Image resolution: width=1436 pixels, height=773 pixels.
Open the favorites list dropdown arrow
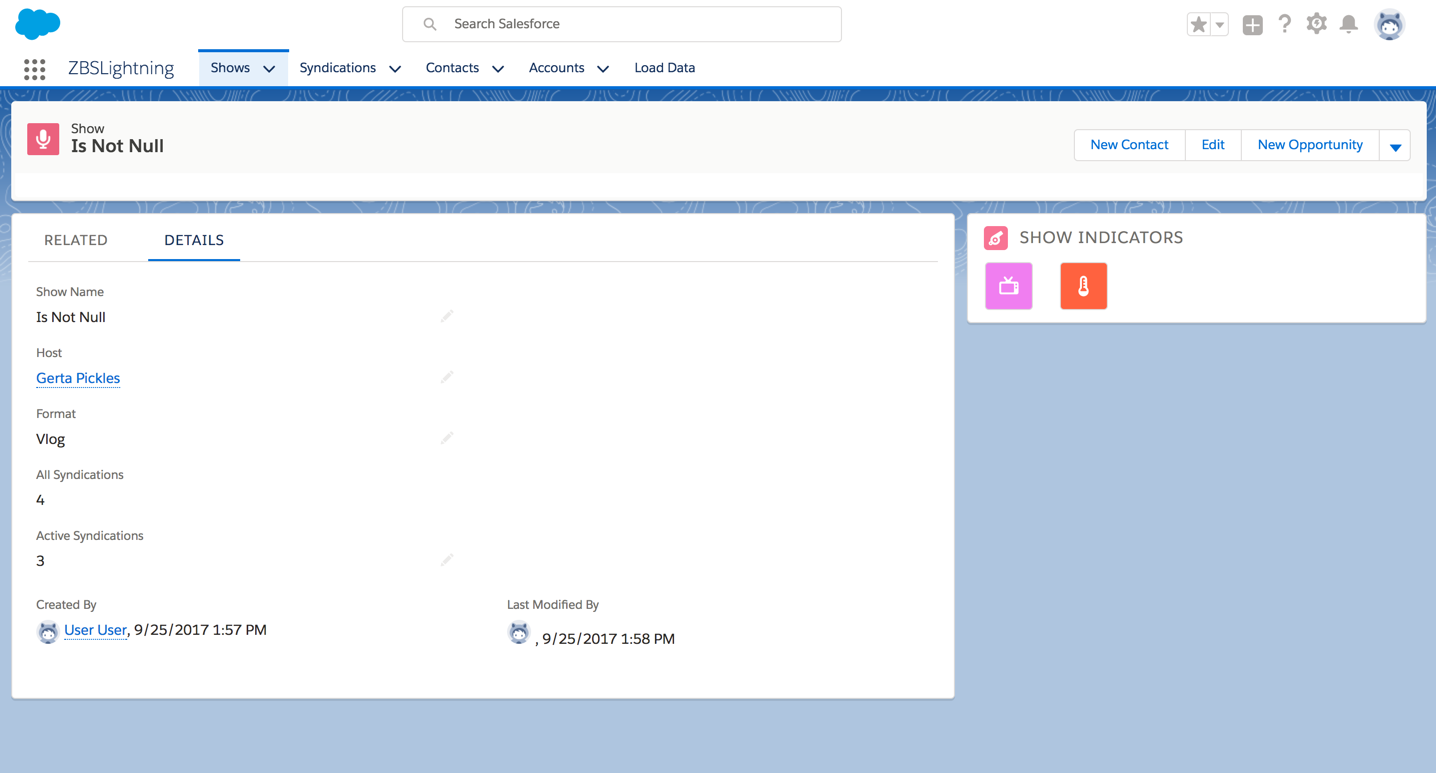pos(1220,25)
